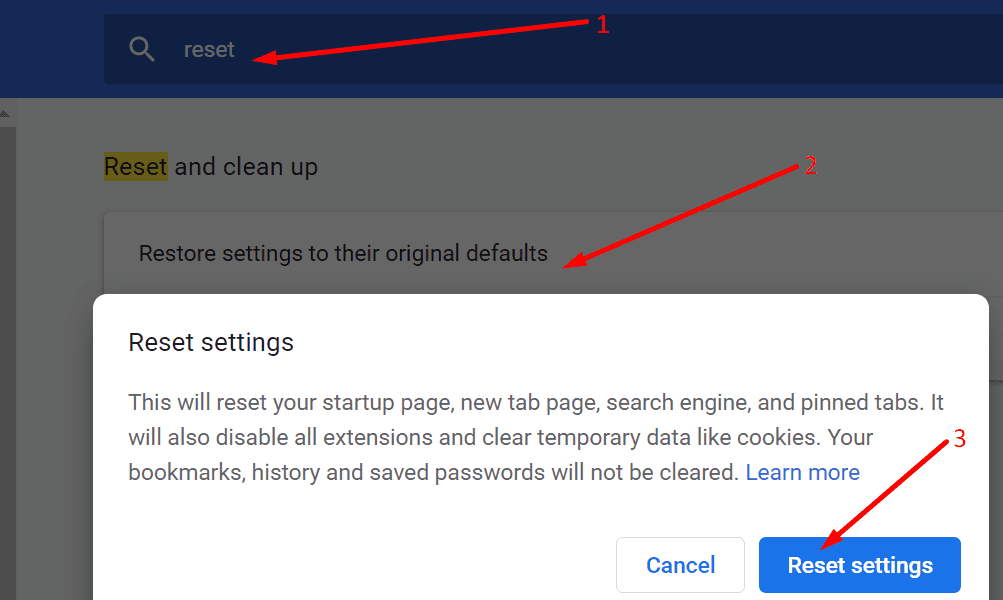
Task: Click the left vertical scrollbar track
Action: click(8, 358)
